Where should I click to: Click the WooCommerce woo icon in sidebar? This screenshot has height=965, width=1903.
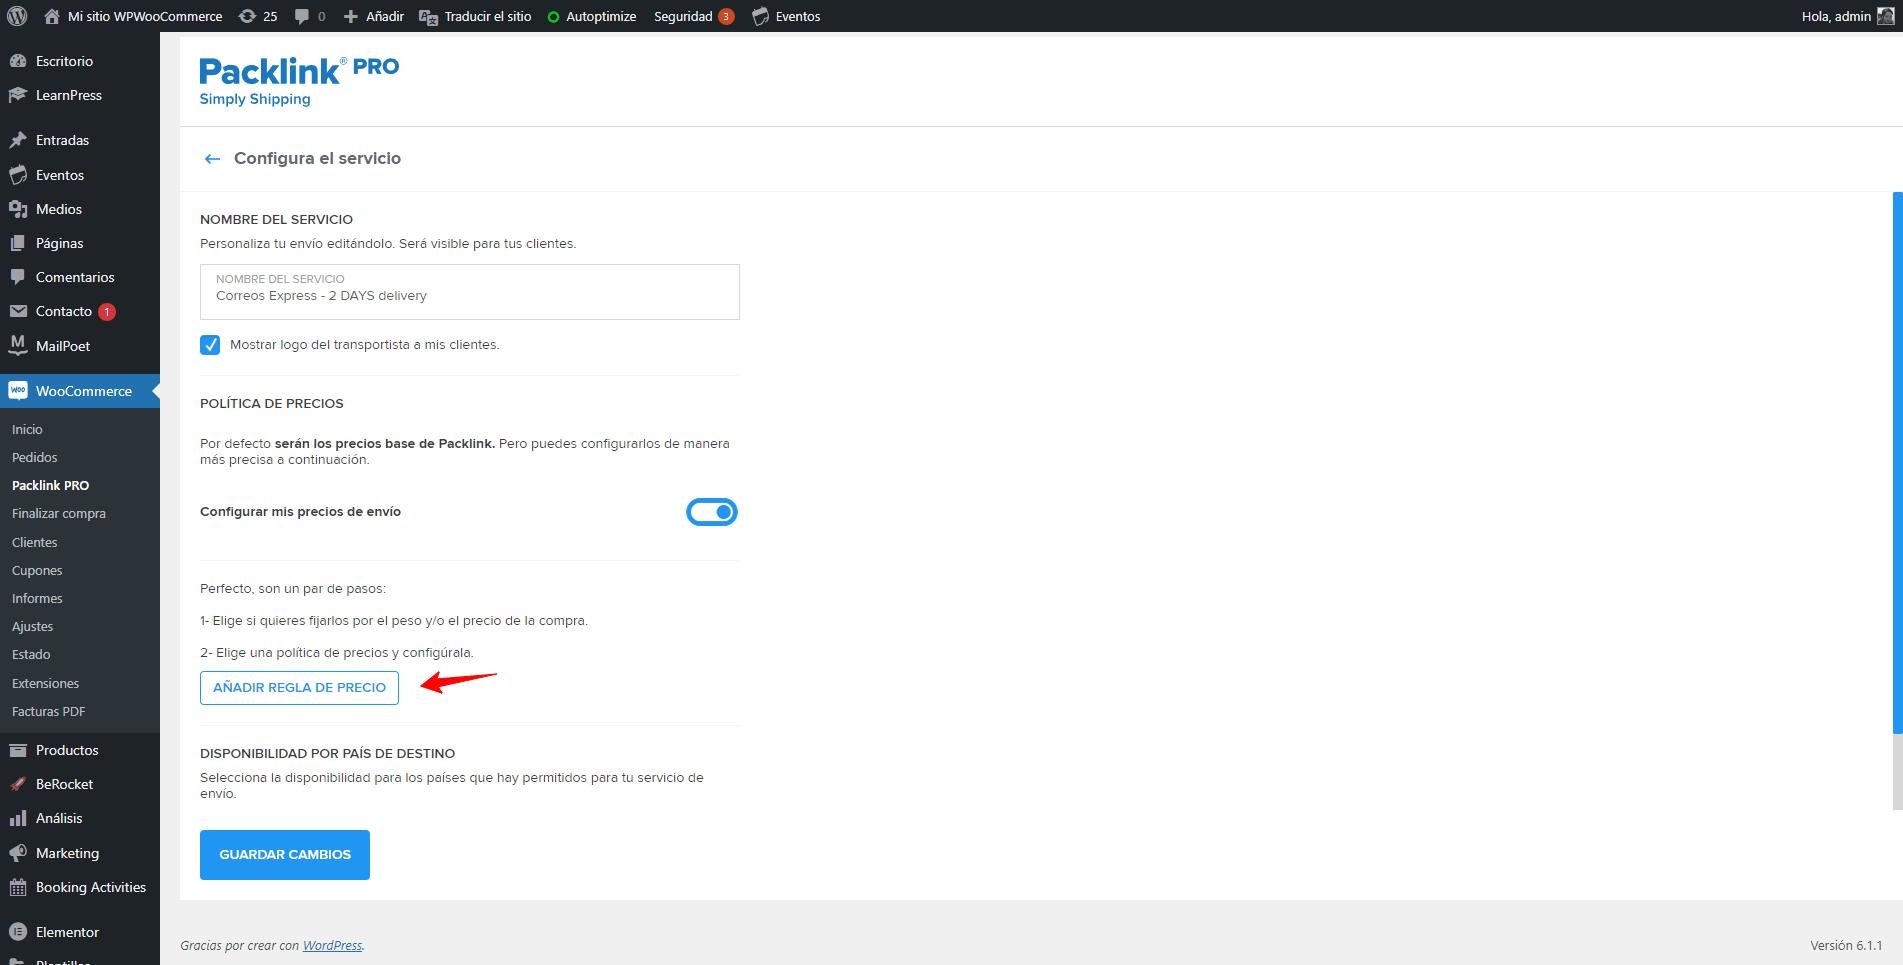[18, 391]
